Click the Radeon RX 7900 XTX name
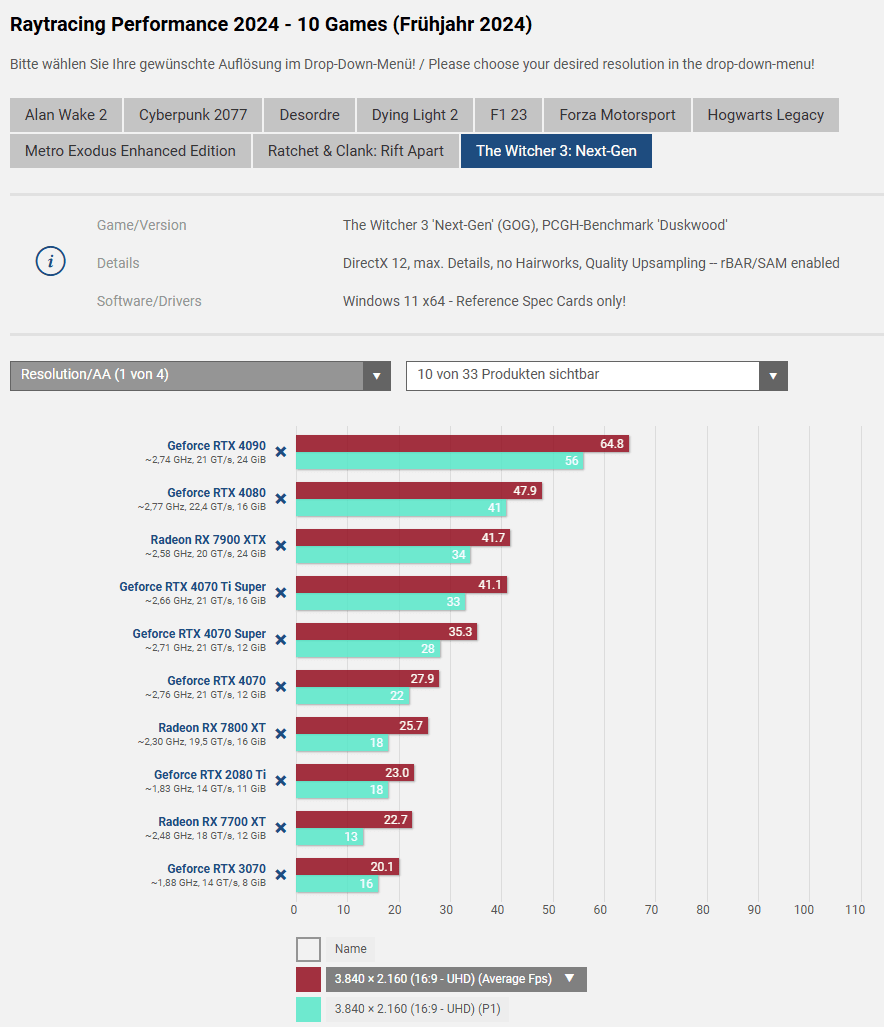 point(208,540)
